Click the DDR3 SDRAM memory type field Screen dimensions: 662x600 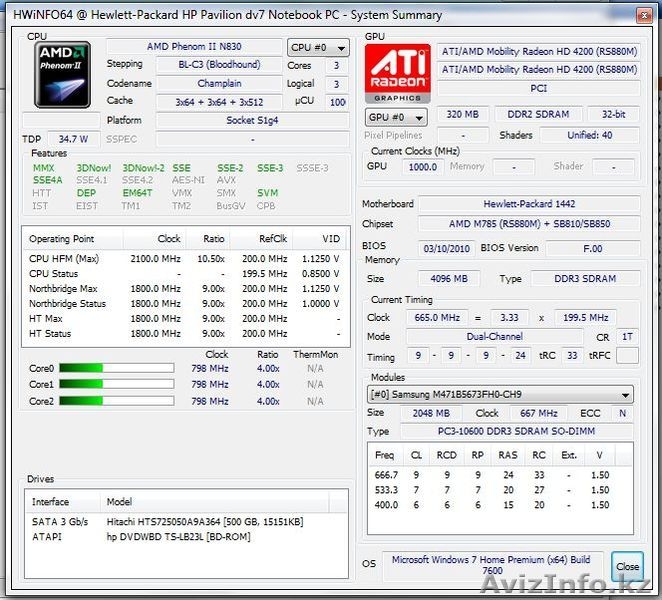point(585,279)
